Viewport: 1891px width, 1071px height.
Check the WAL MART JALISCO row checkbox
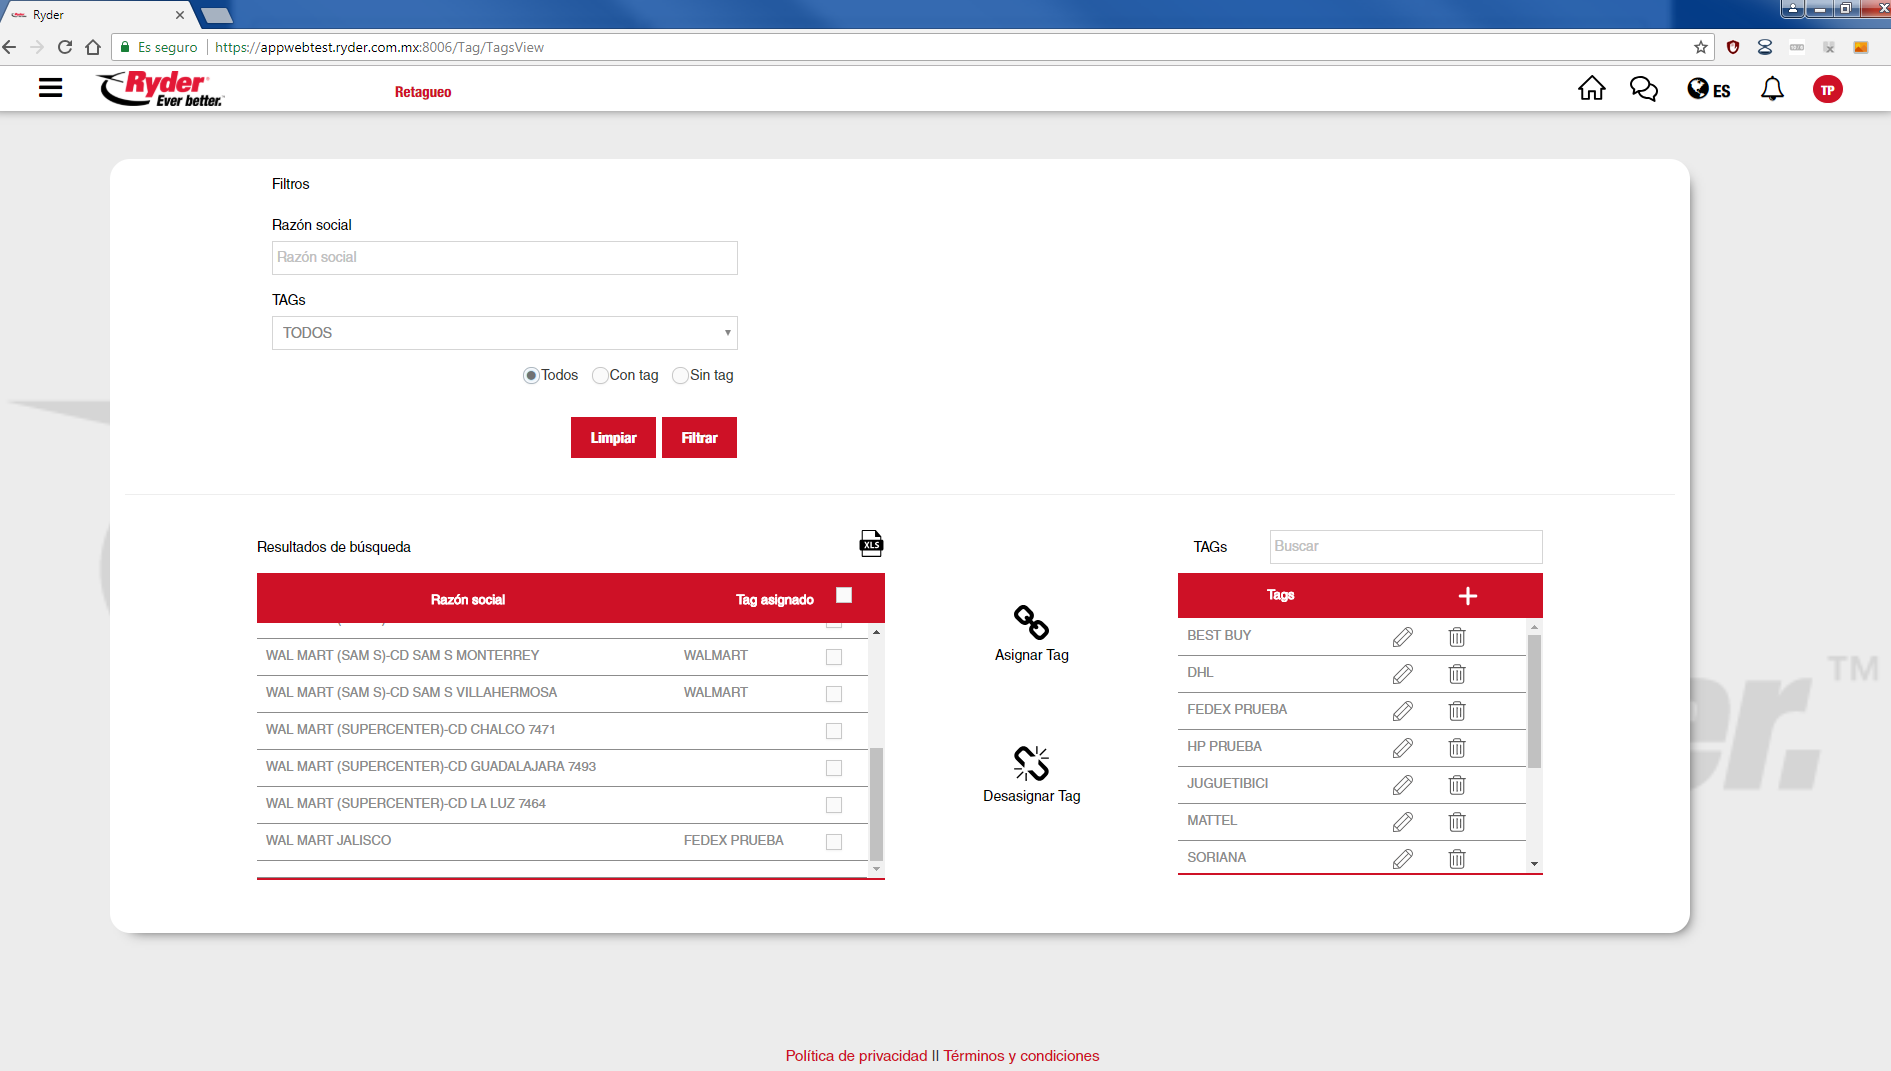[834, 842]
